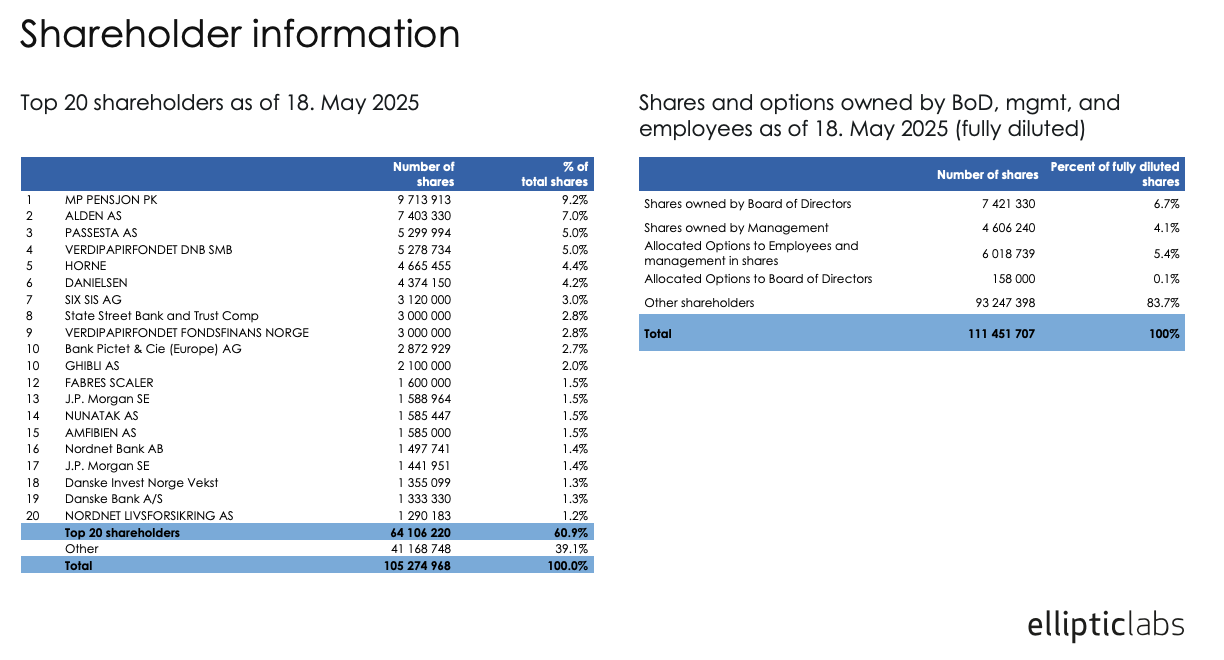Select 'Bank Pictet & Cie (Europe) AG'

153,349
